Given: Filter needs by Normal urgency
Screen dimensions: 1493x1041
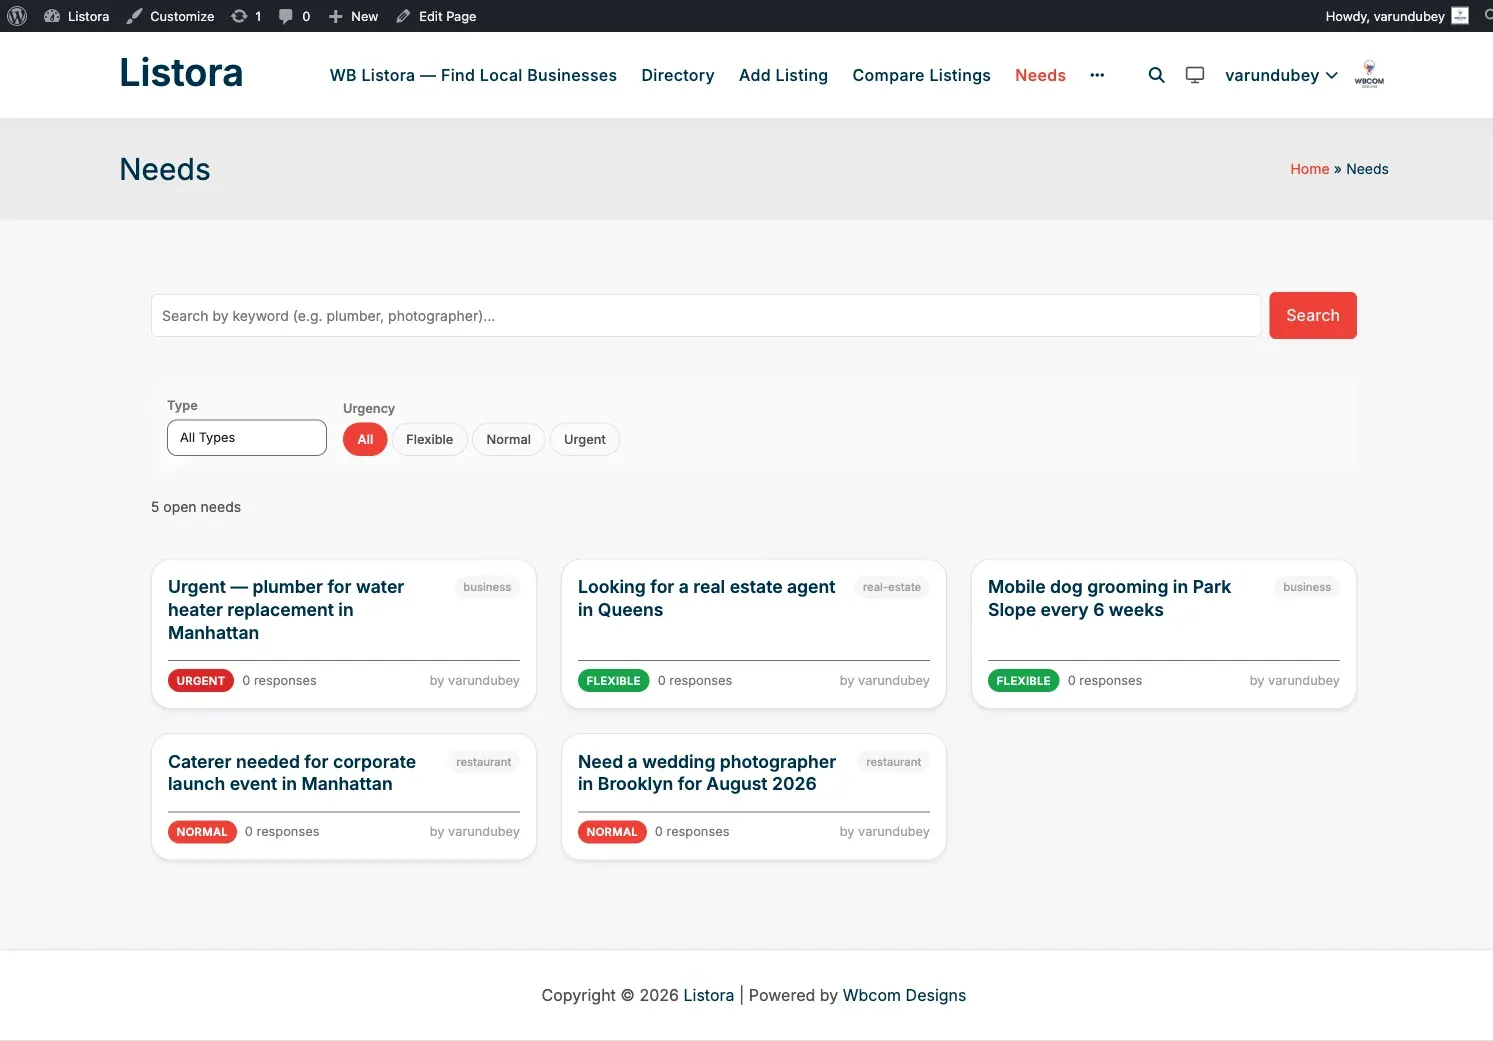Looking at the screenshot, I should click(x=508, y=439).
